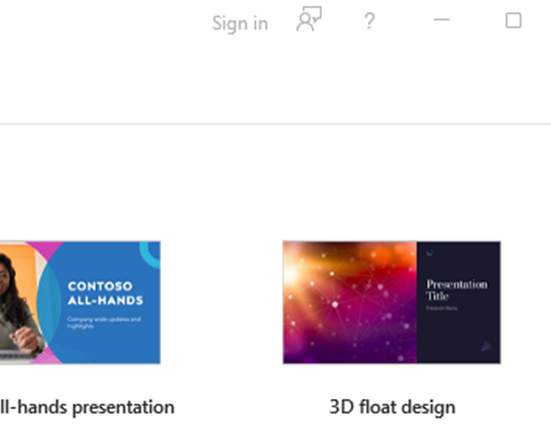
Task: Minimize the PowerPoint window
Action: (442, 20)
